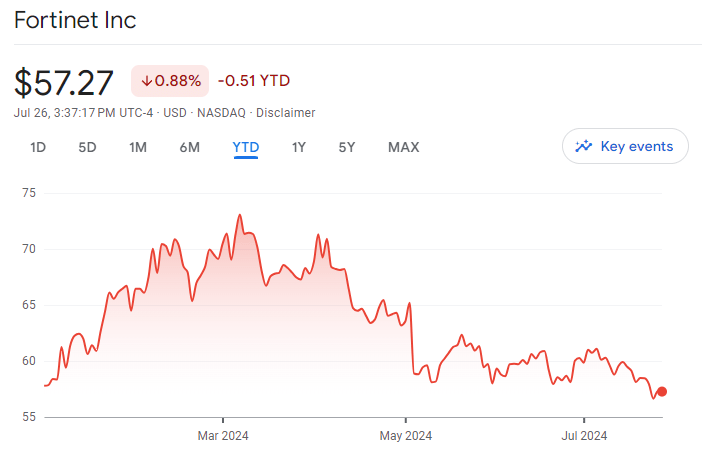Click the chart's highest peak above 70
Viewport: 702px width, 456px height.
[x=239, y=214]
